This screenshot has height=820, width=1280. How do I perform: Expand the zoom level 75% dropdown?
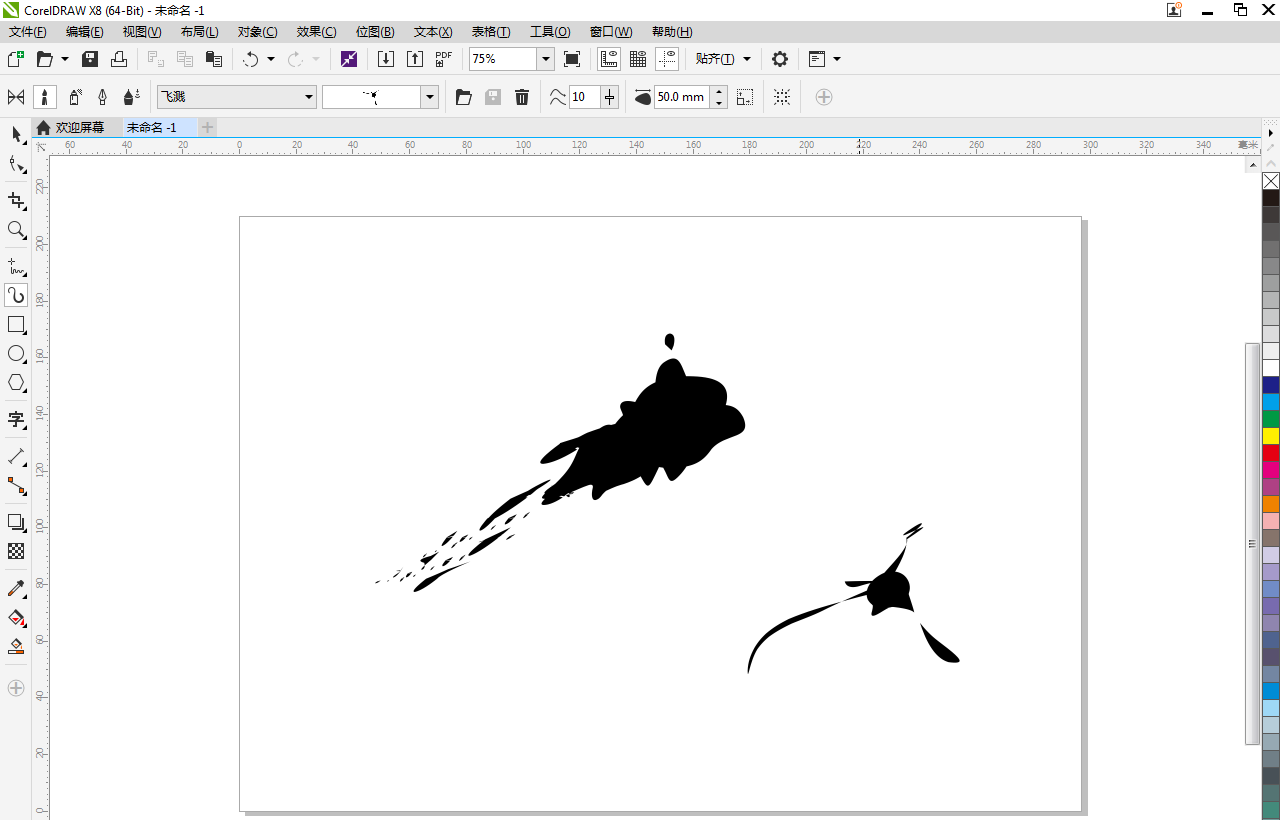pos(546,59)
